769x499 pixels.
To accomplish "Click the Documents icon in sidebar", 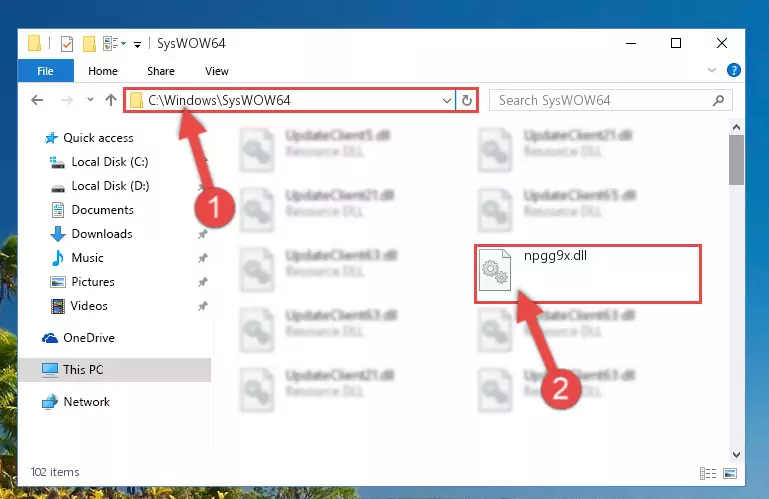I will click(x=58, y=210).
